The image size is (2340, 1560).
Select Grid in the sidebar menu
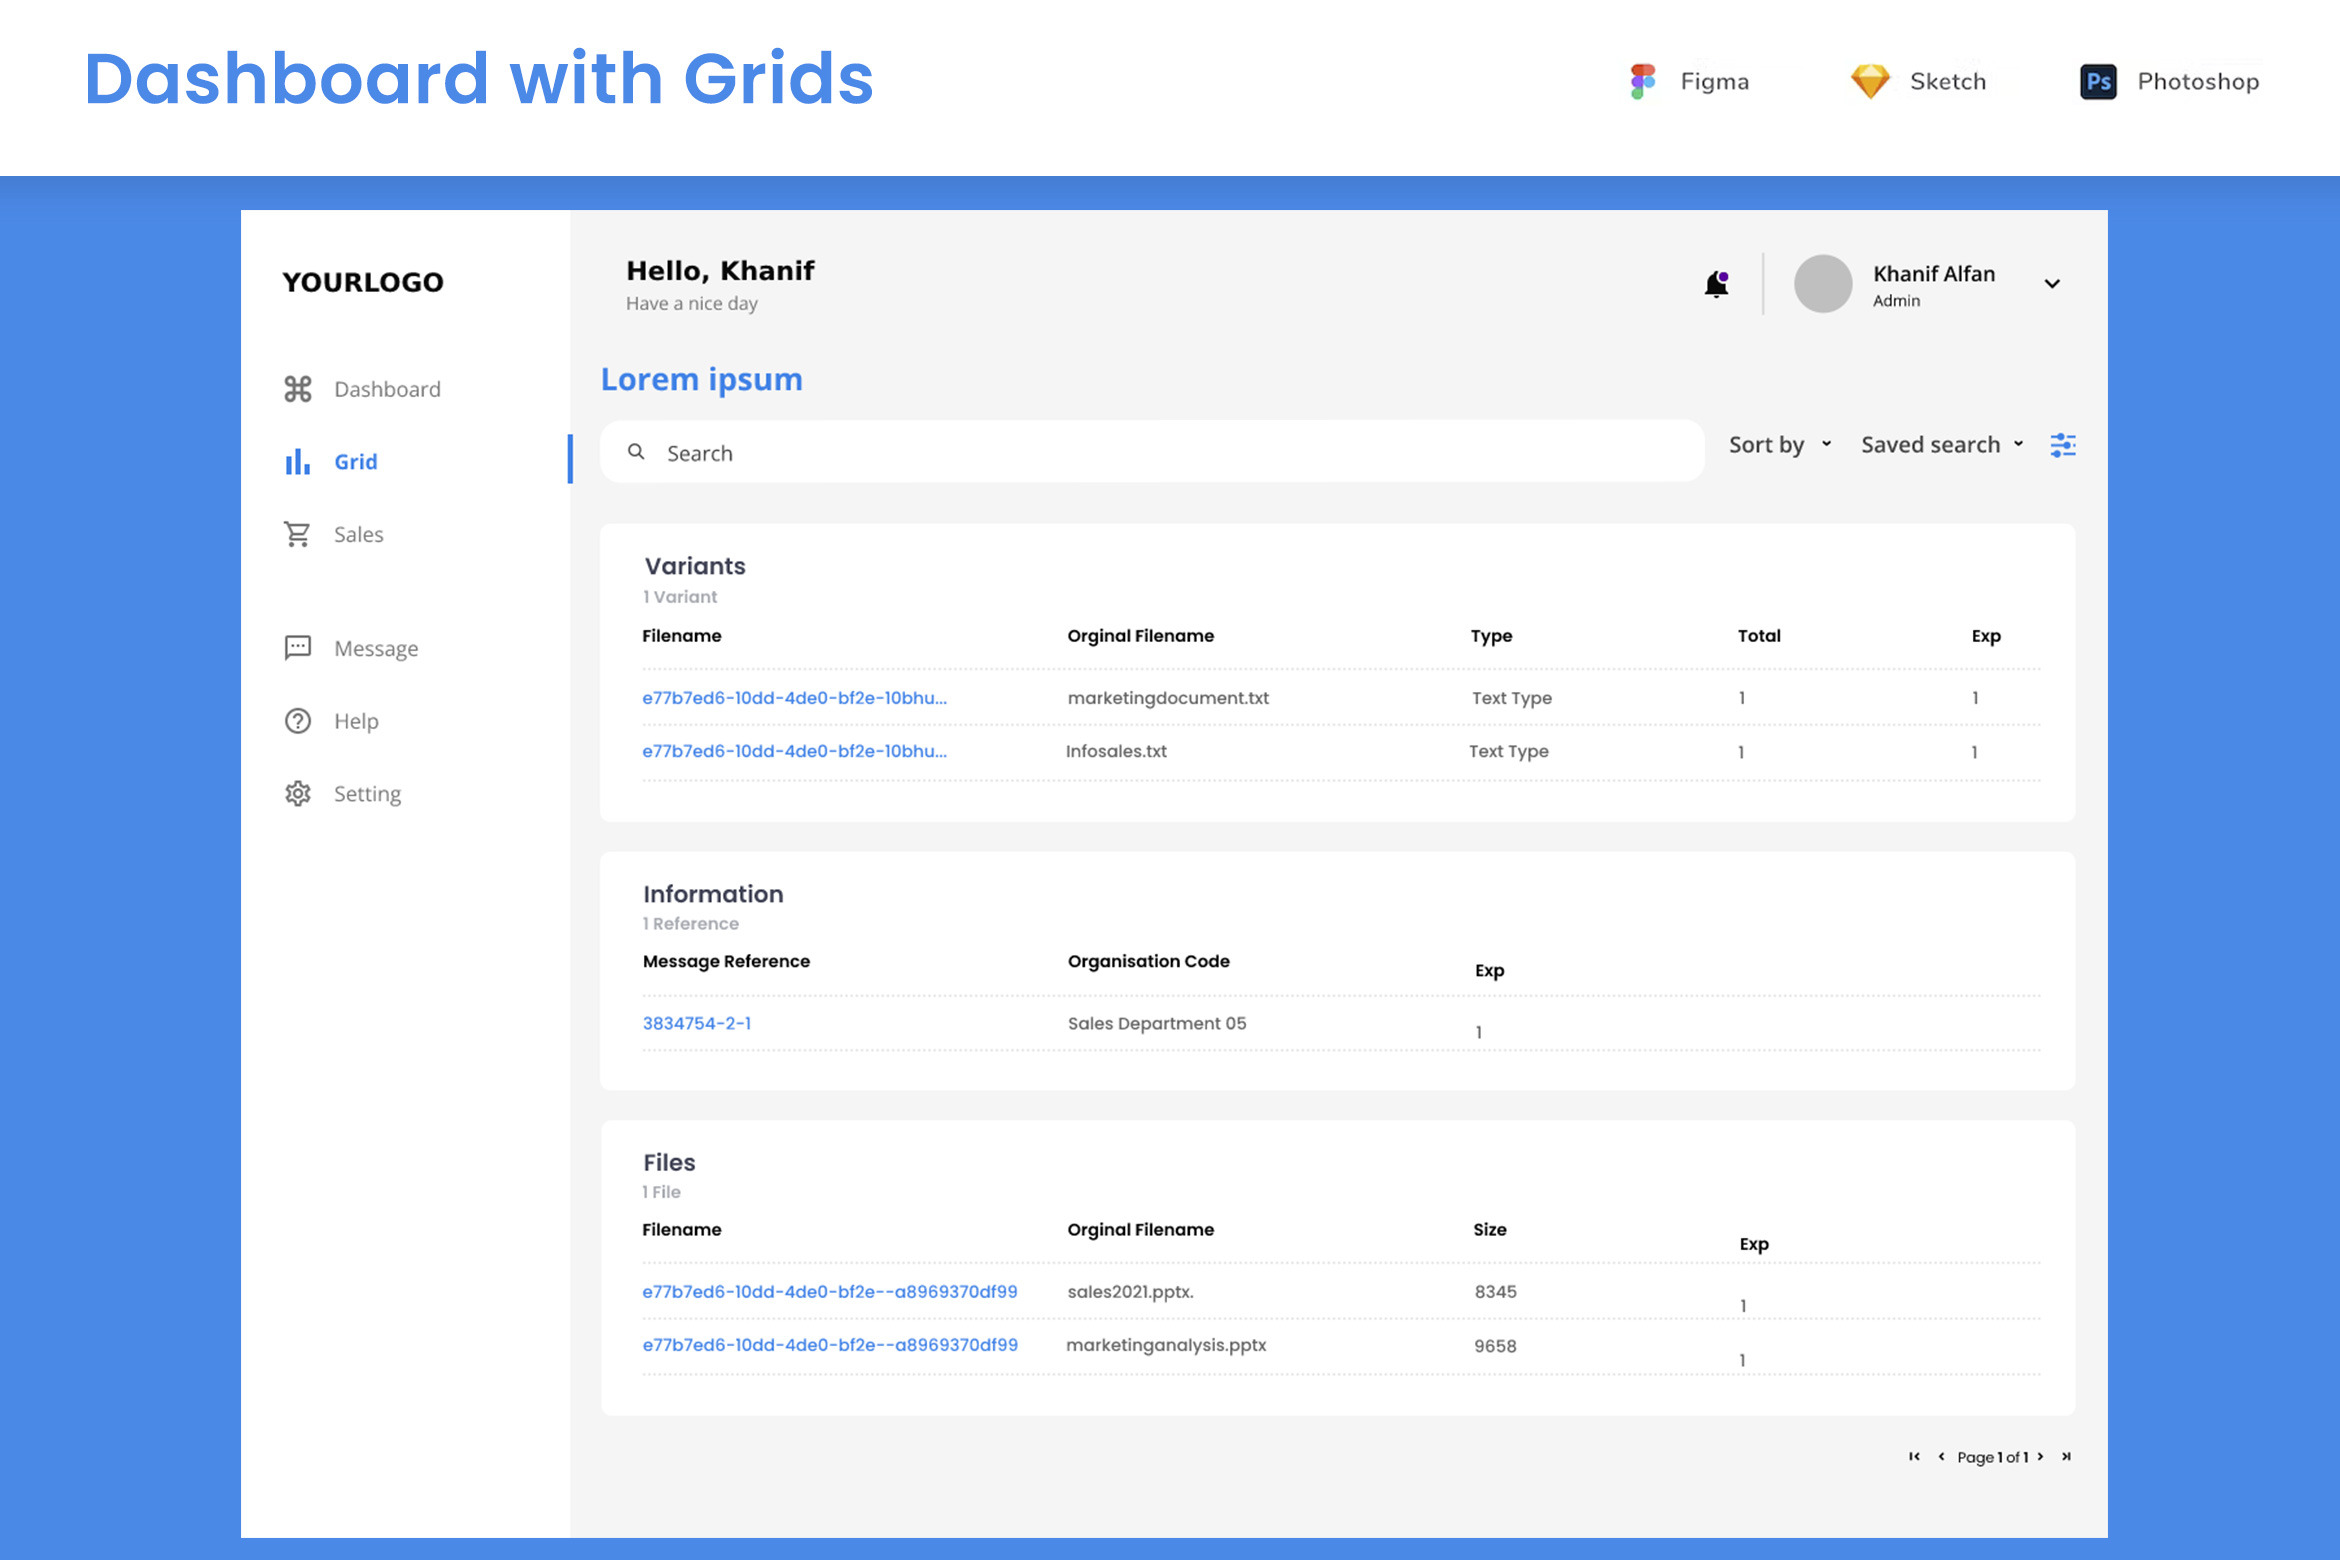tap(355, 462)
